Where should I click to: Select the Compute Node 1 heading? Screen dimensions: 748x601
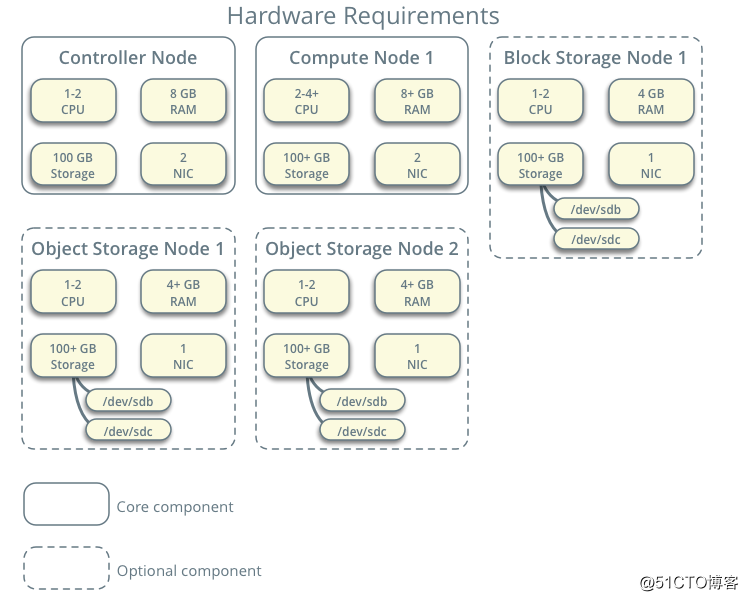click(361, 58)
